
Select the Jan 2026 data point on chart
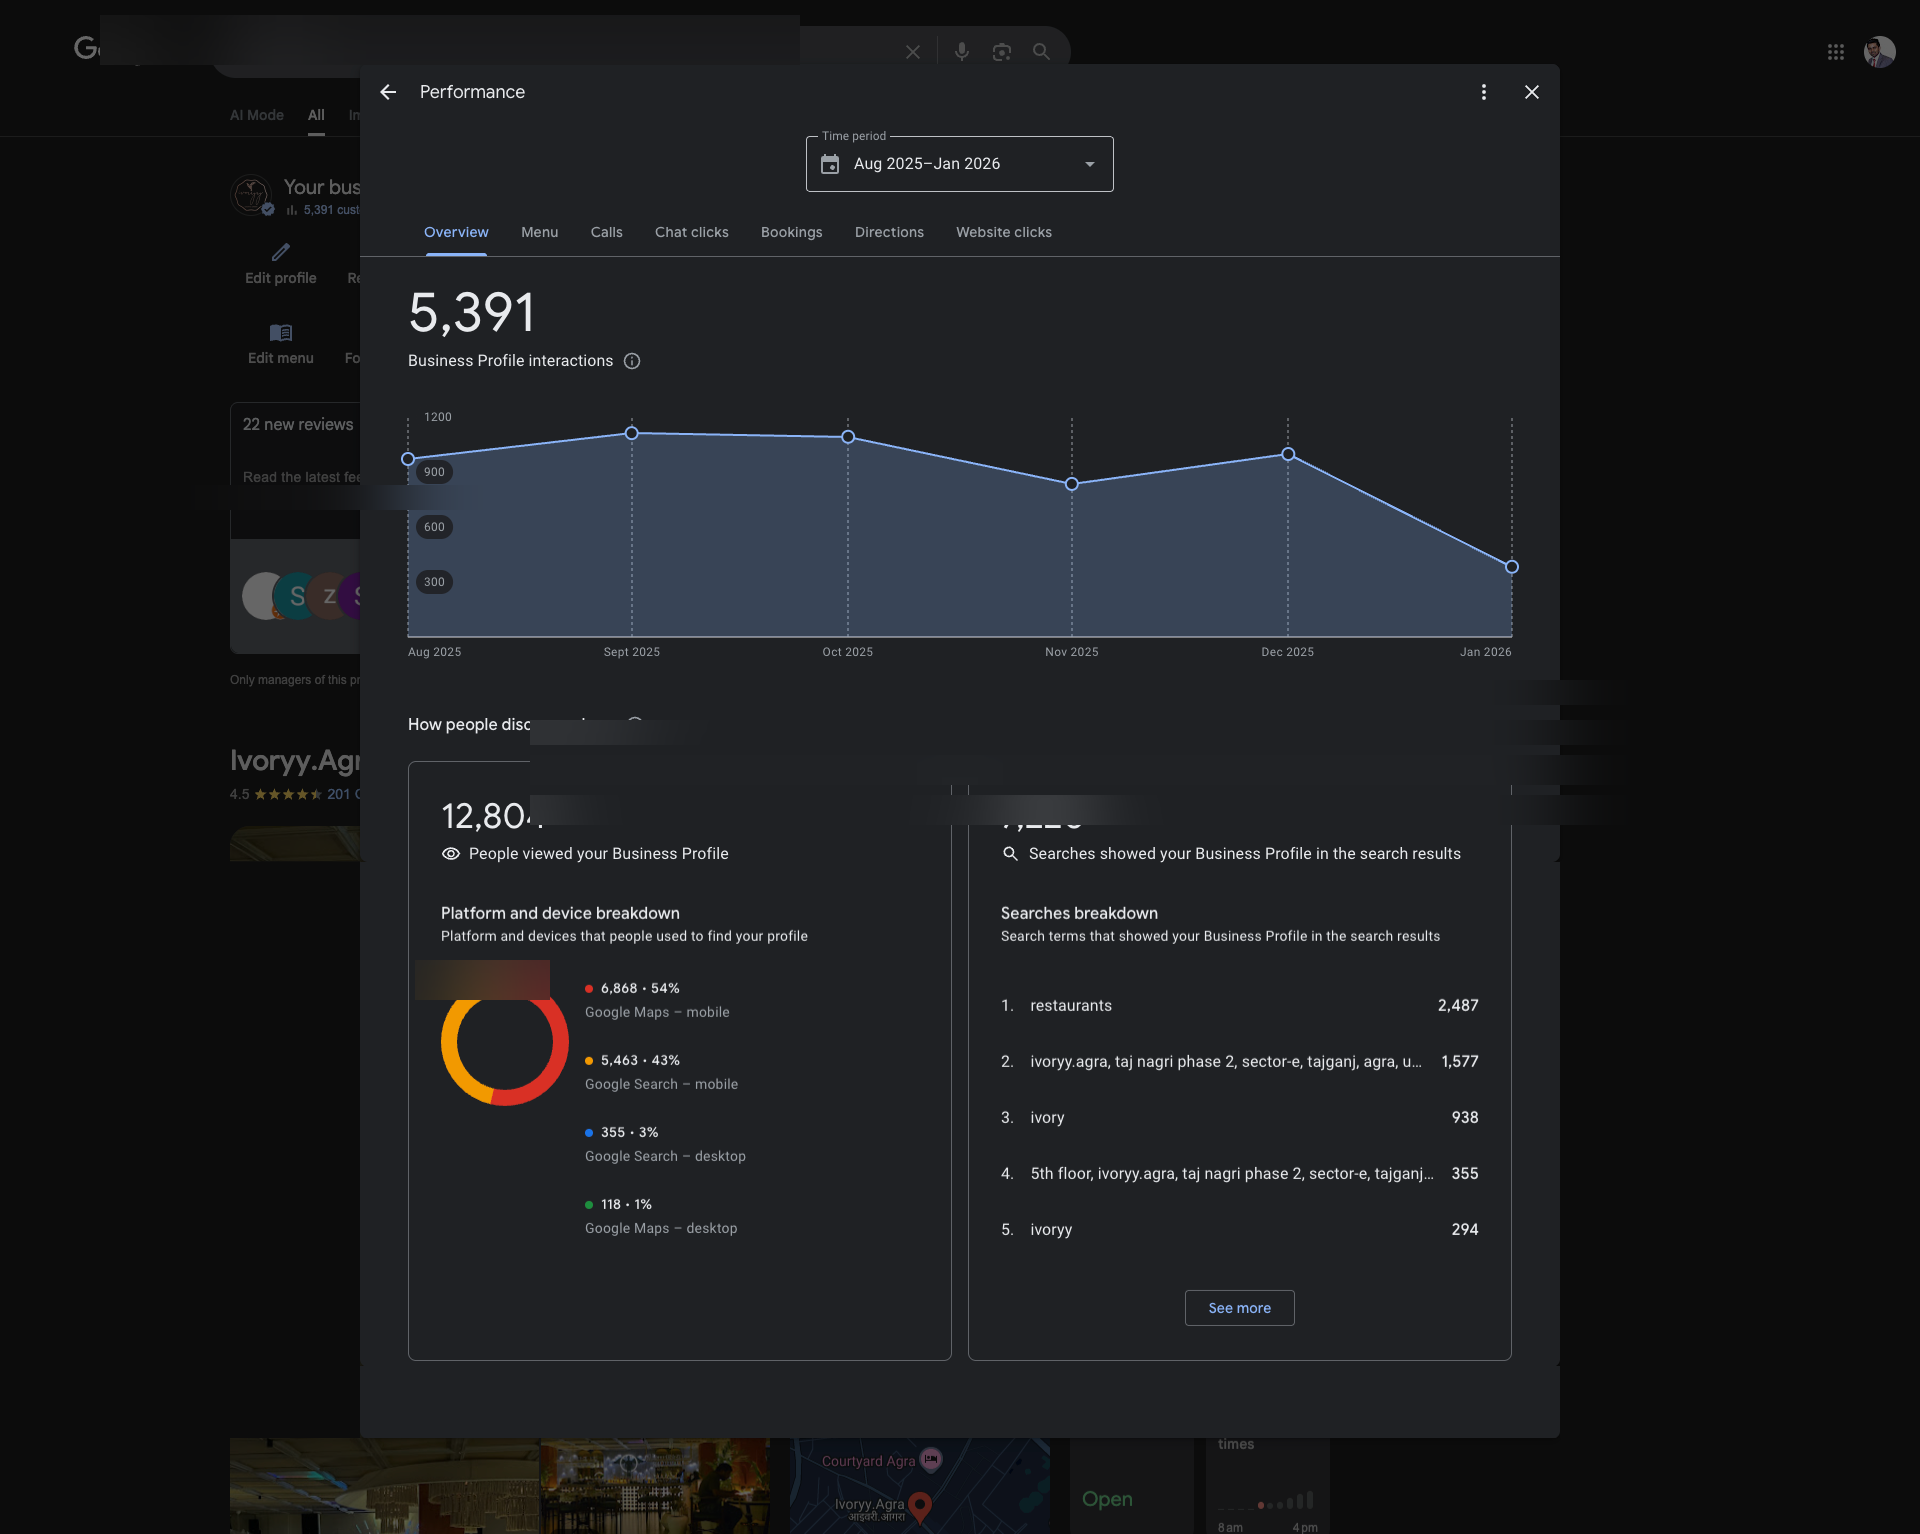tap(1512, 567)
